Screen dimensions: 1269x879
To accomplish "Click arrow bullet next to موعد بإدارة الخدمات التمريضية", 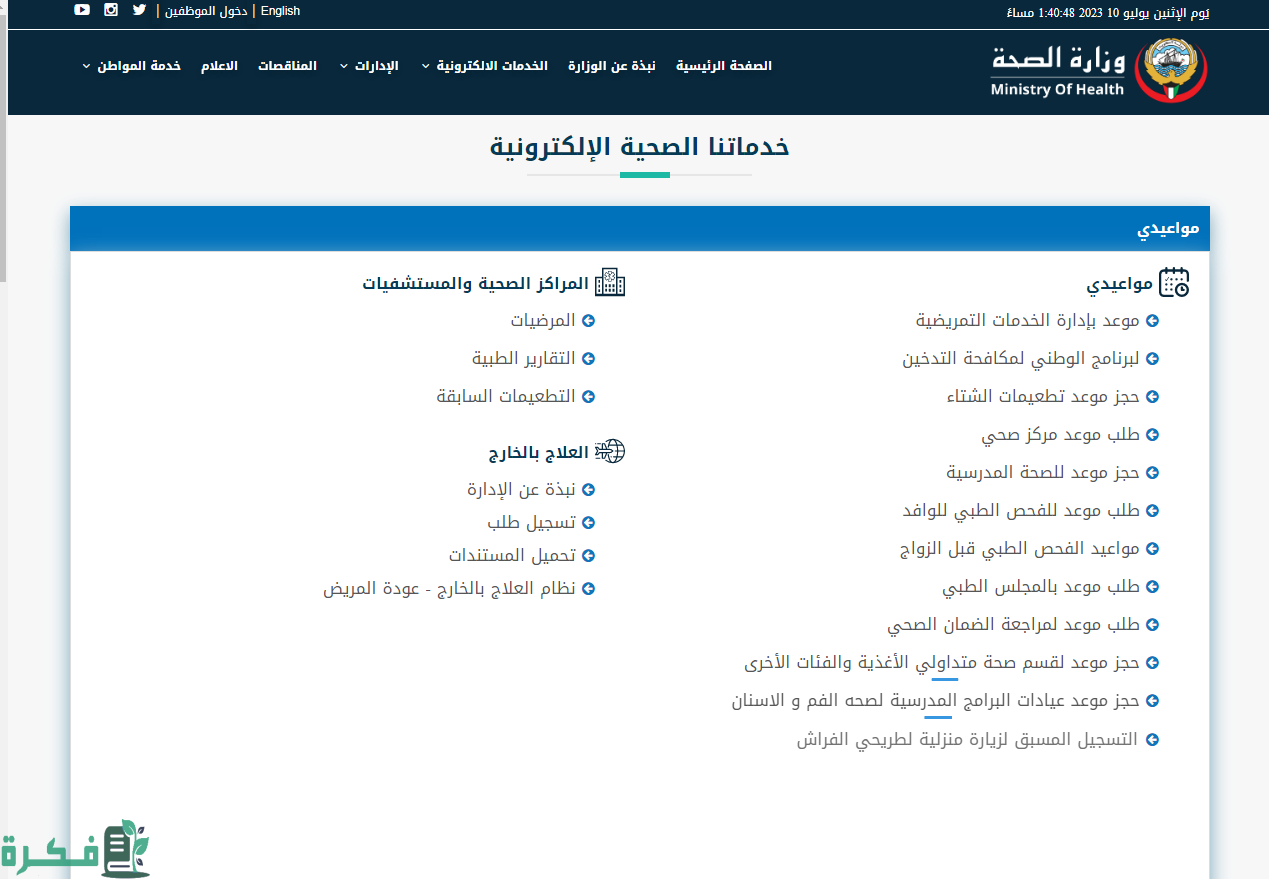I will pyautogui.click(x=1152, y=321).
